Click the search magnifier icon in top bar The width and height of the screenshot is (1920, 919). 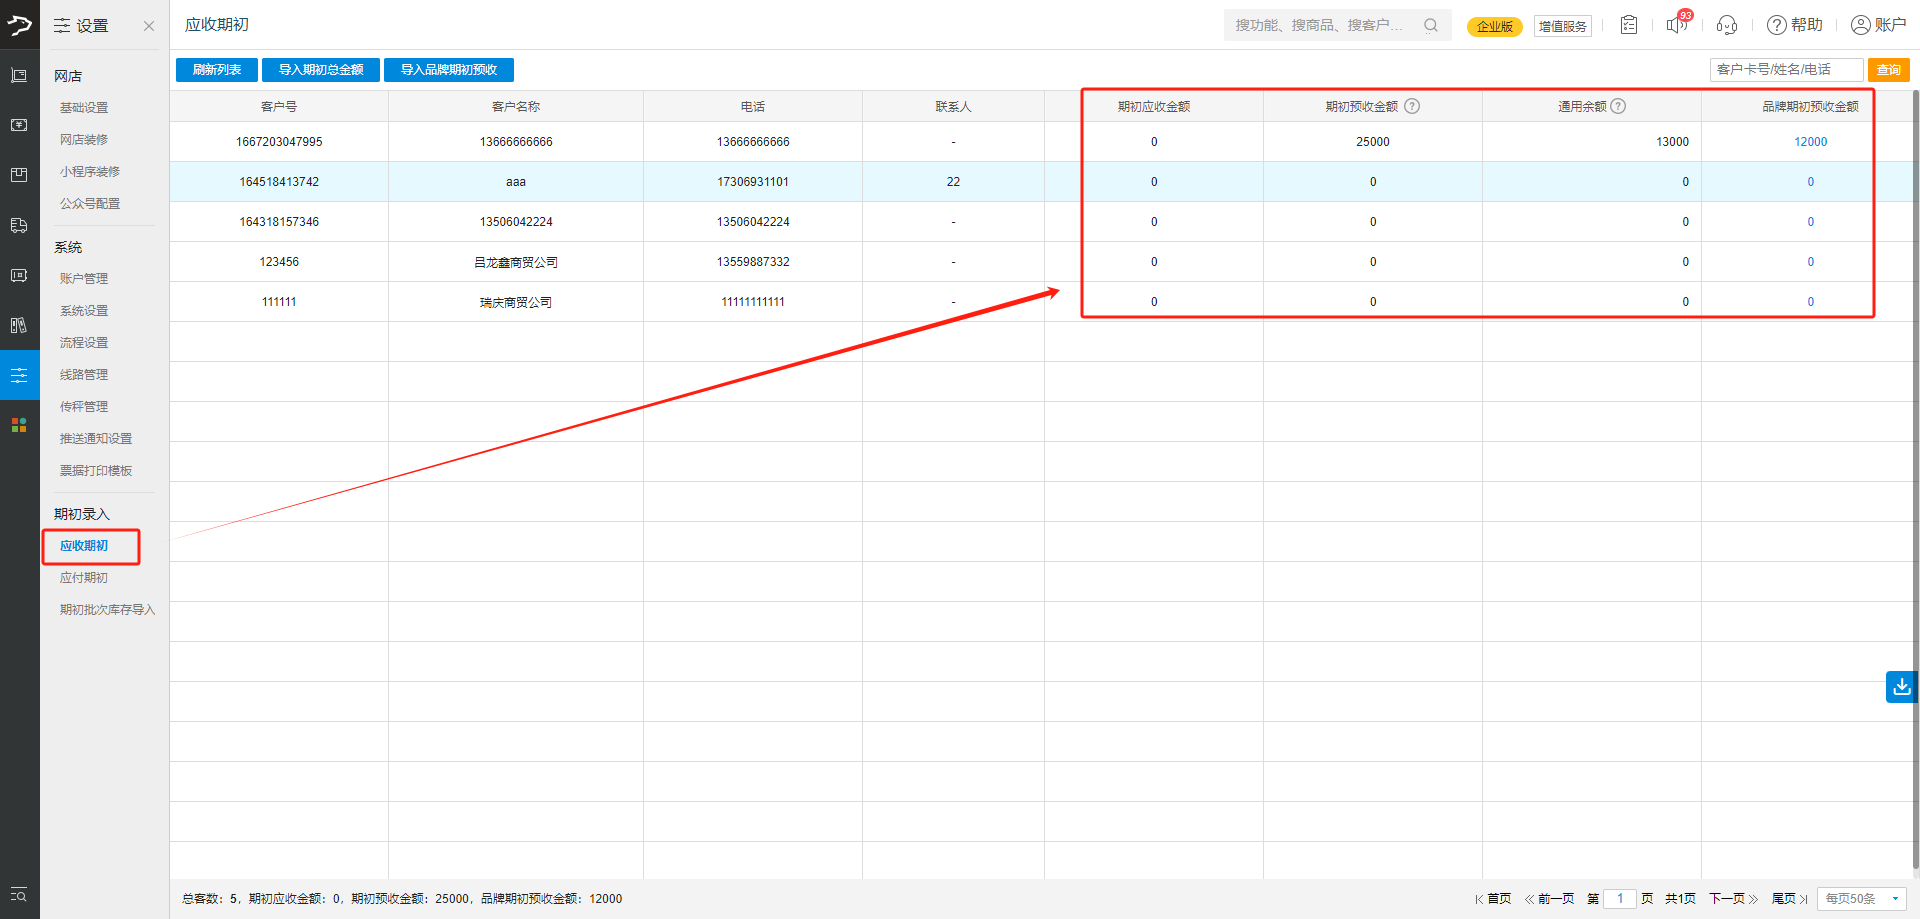pos(1431,25)
